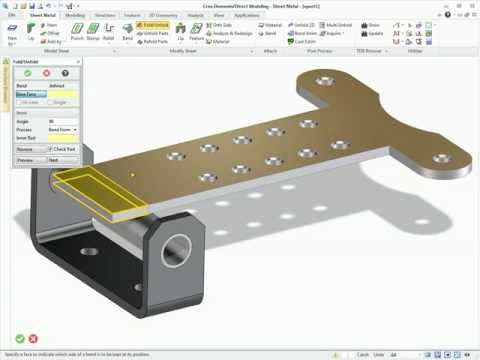Click the green checkmark at bottom-left of viewport
Image resolution: width=480 pixels, height=360 pixels.
(20, 339)
